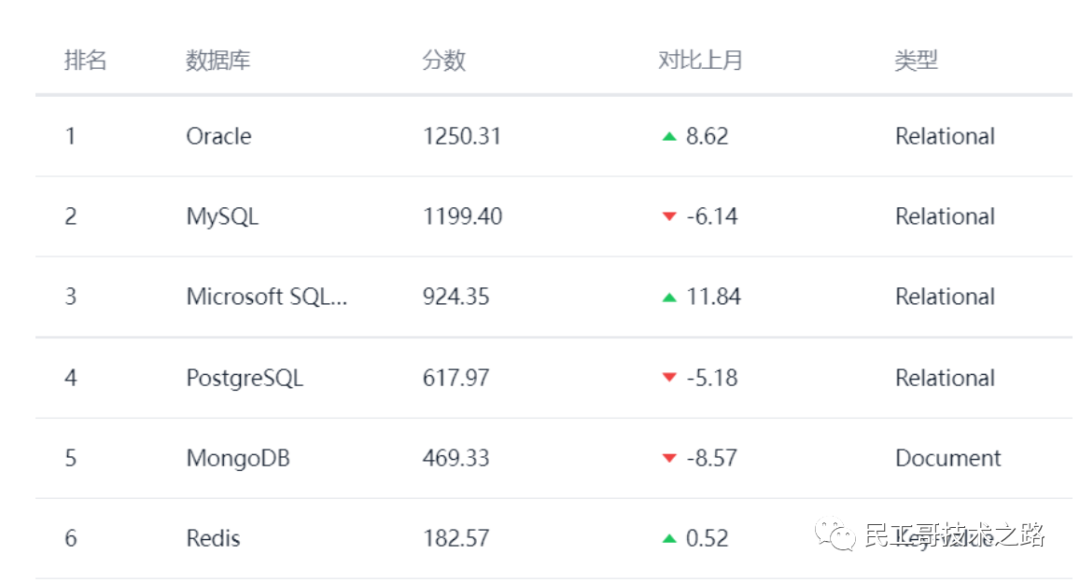This screenshot has height=582, width=1080.
Task: Click the green up arrow beside 0.52
Action: click(x=670, y=538)
